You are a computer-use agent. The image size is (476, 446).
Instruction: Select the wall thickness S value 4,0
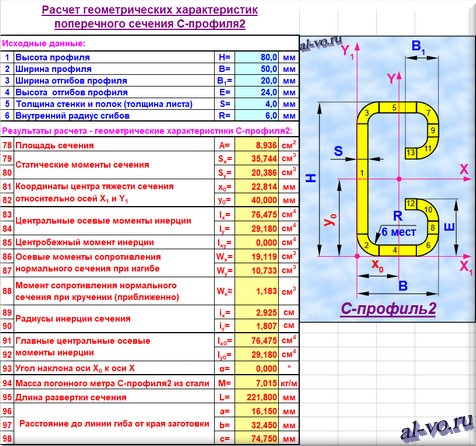[x=256, y=104]
